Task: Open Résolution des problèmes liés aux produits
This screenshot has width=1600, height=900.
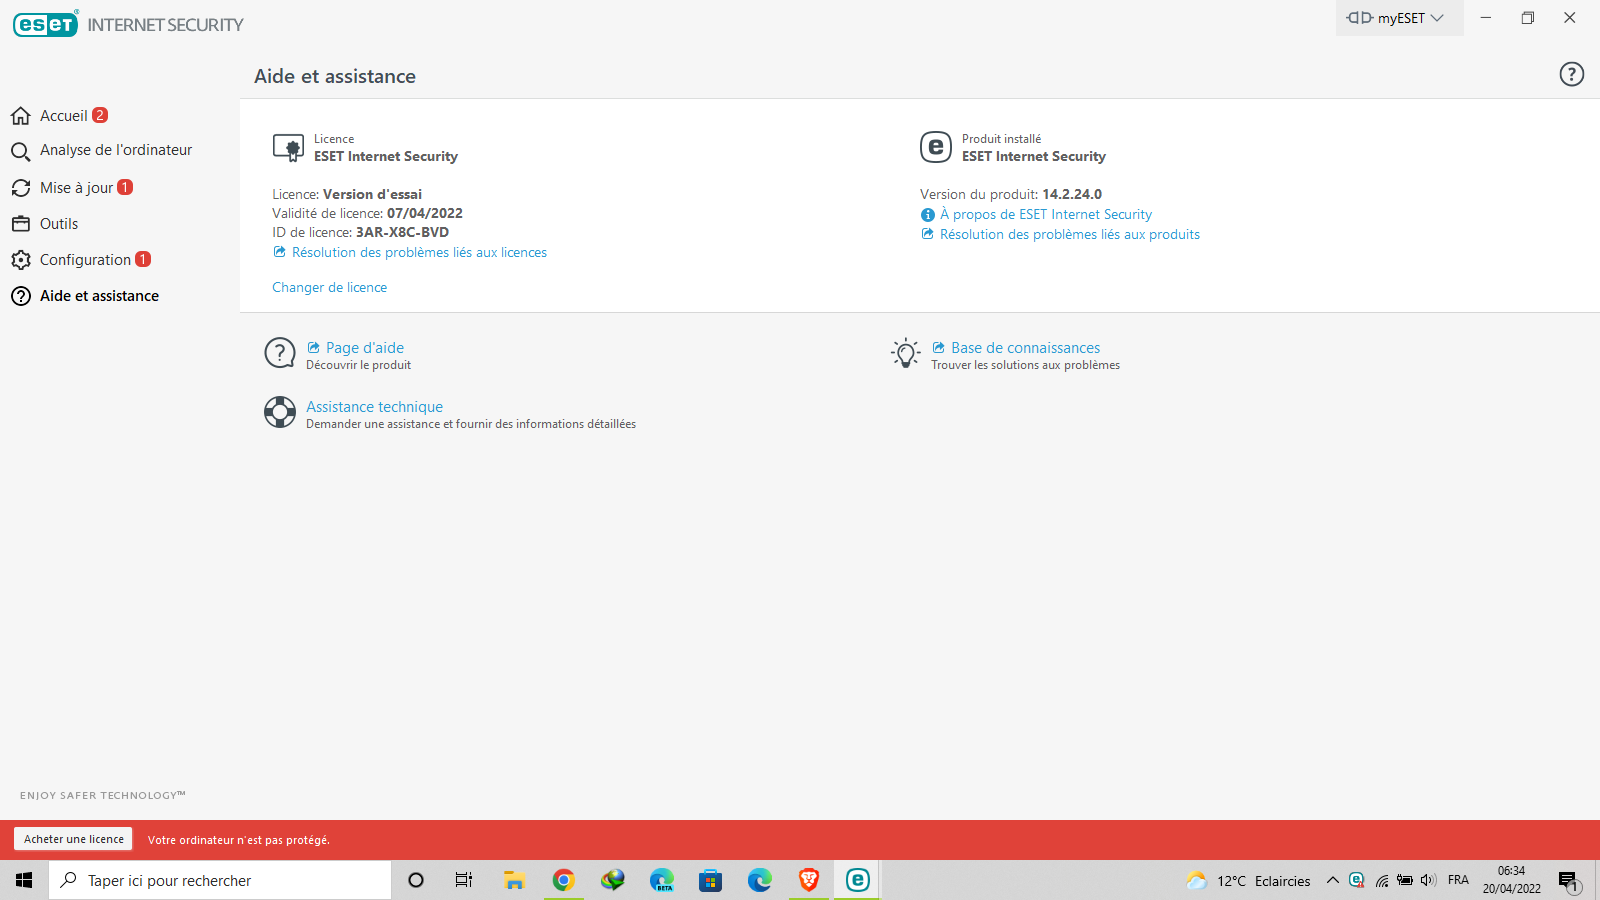Action: (x=1070, y=235)
